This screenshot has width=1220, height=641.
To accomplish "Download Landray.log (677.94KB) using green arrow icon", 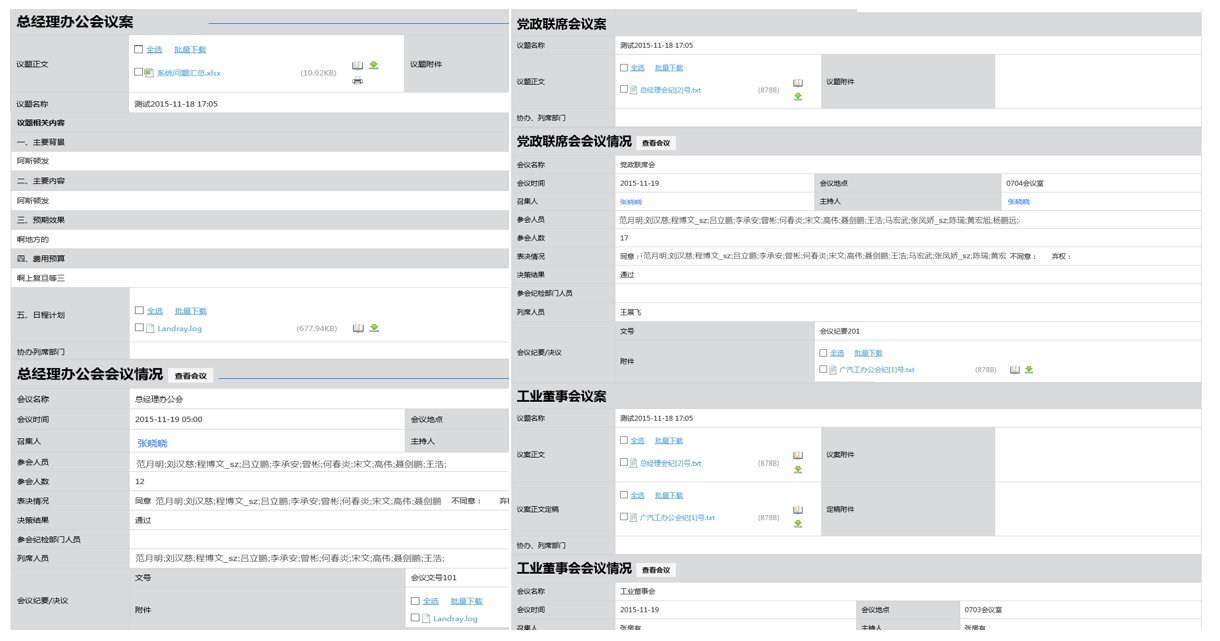I will pos(374,328).
